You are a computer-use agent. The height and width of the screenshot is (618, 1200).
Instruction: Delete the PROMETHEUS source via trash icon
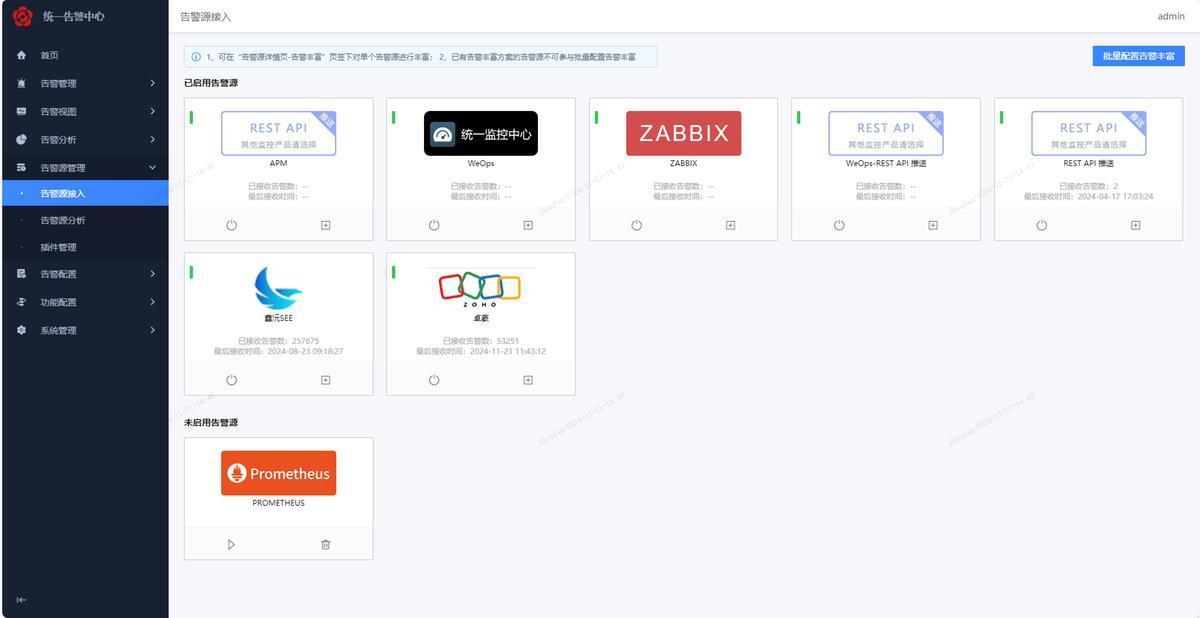point(325,545)
